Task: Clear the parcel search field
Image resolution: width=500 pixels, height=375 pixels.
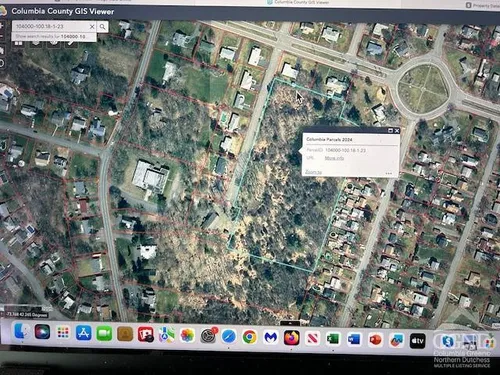Action: coord(92,26)
